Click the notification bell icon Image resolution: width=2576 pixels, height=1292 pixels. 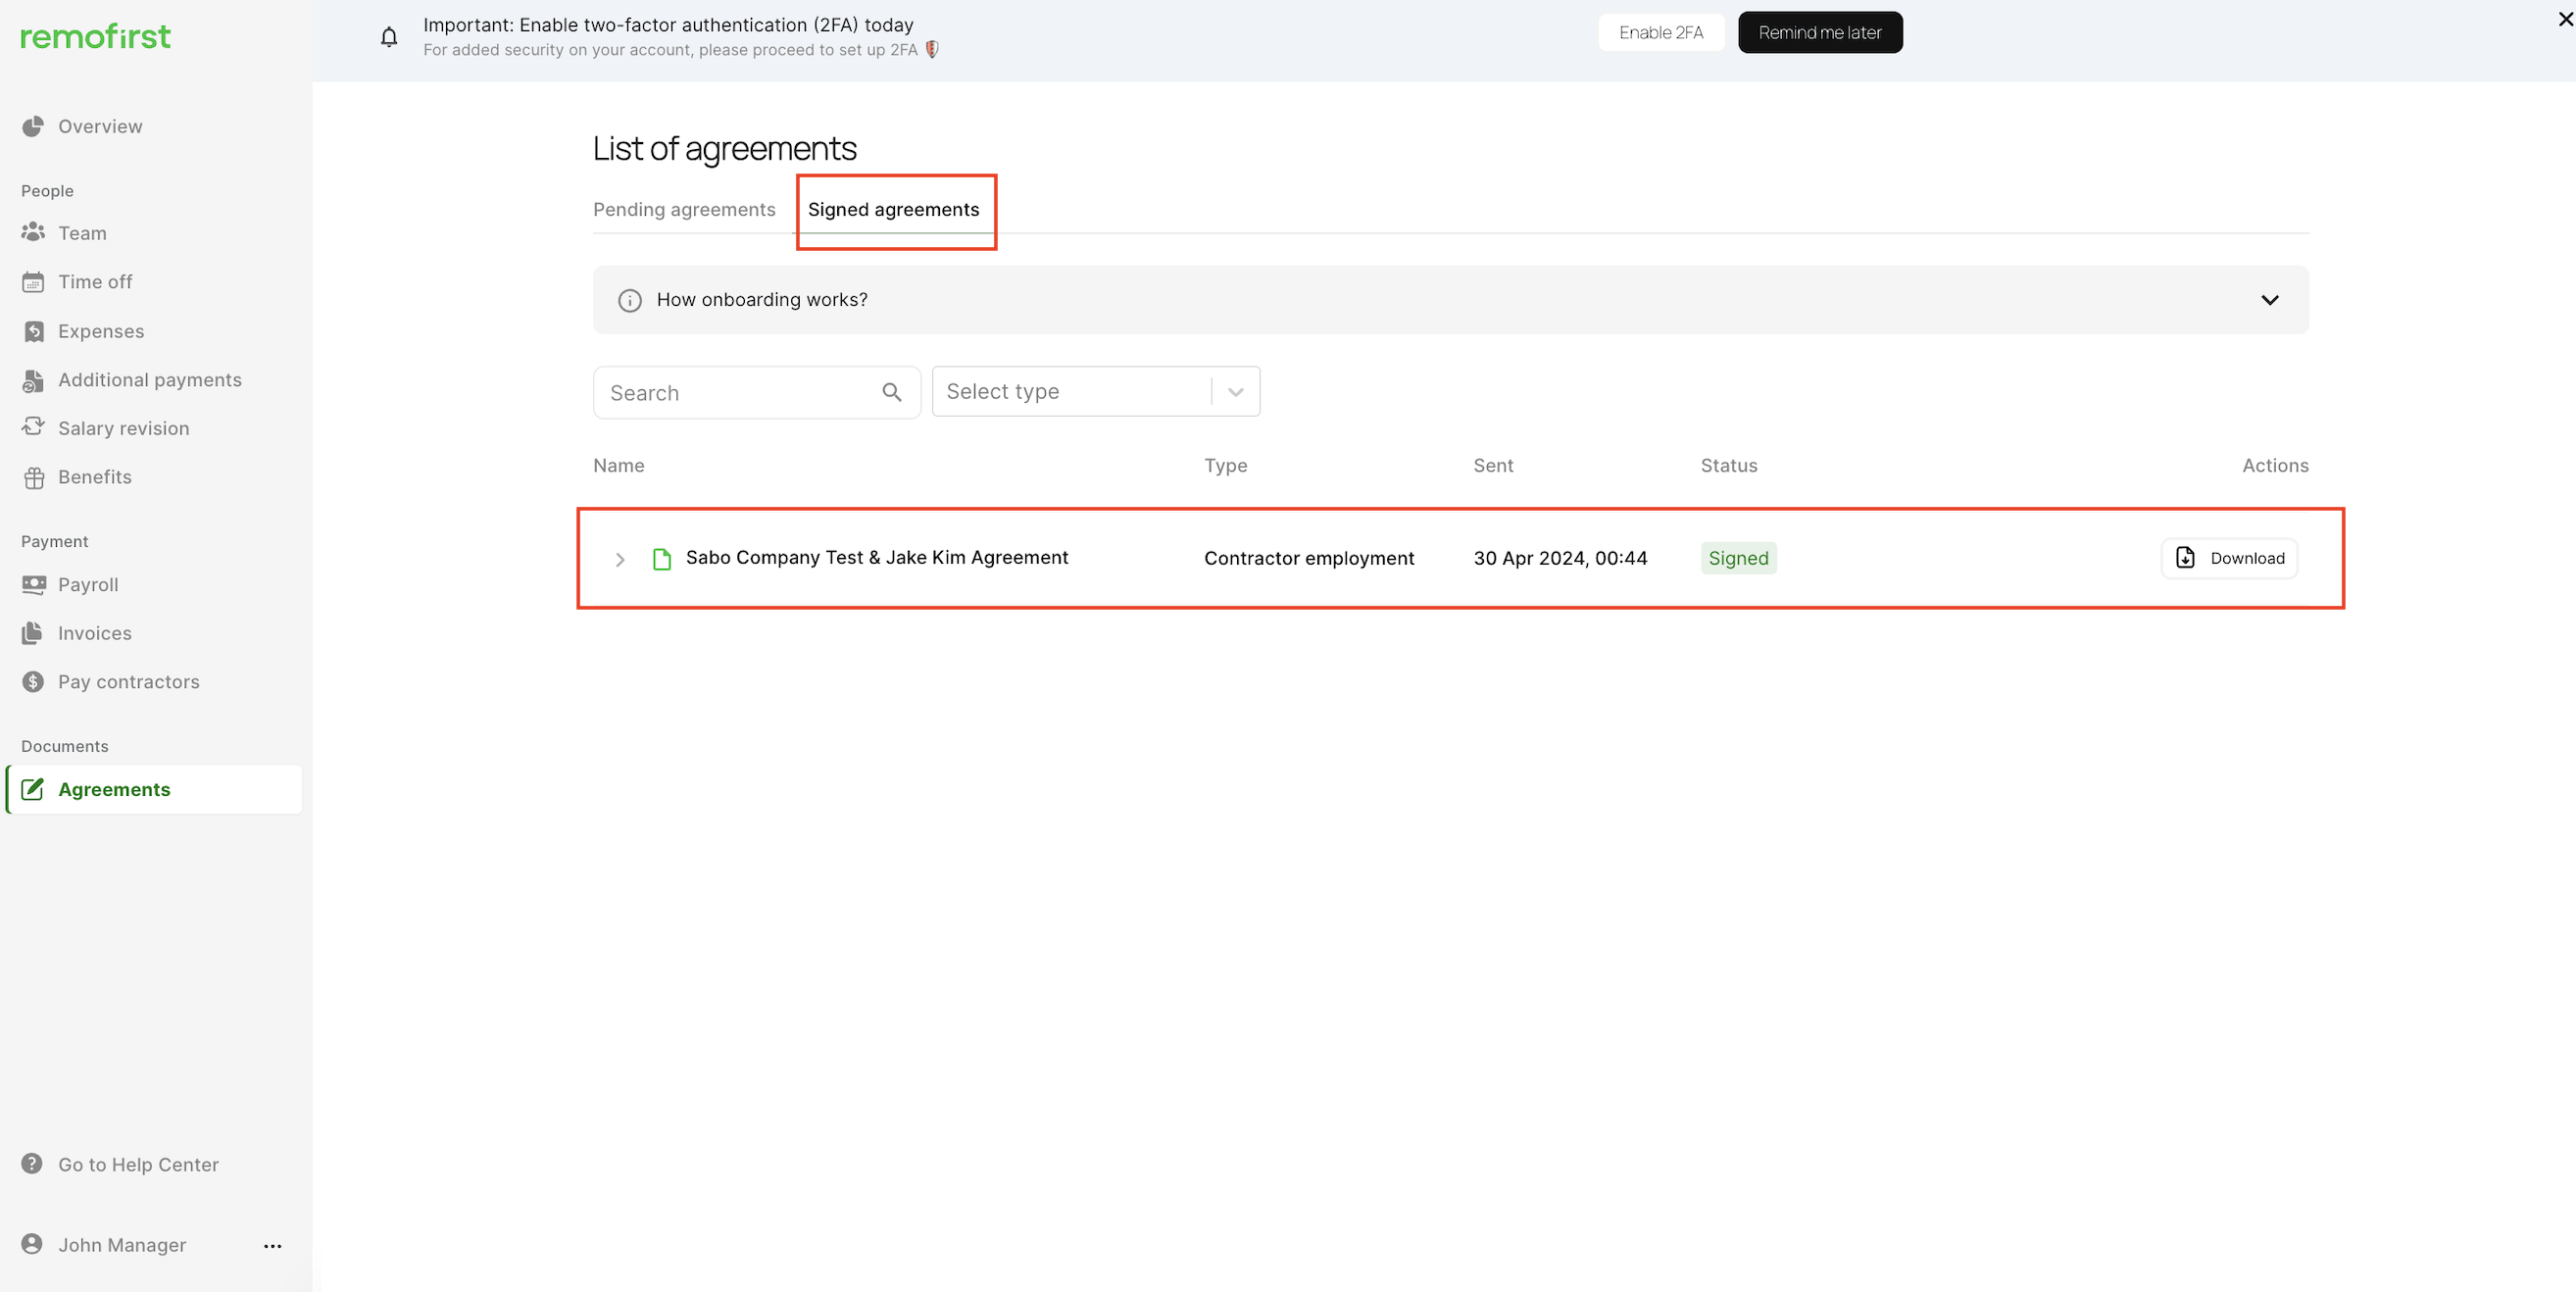click(389, 37)
